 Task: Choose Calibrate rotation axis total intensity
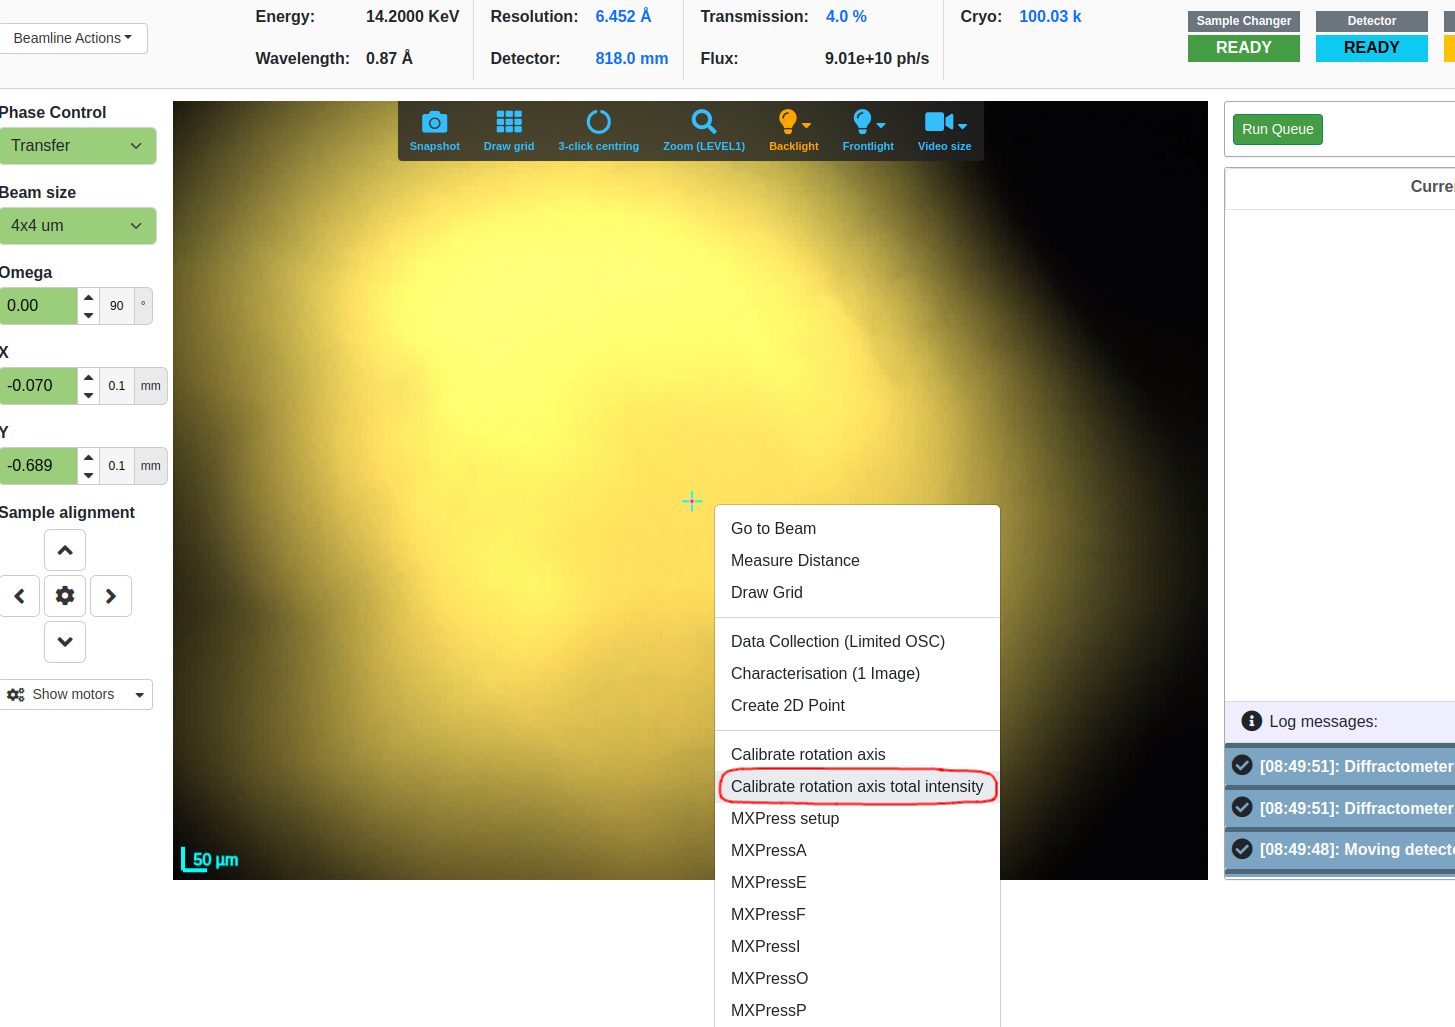point(857,787)
